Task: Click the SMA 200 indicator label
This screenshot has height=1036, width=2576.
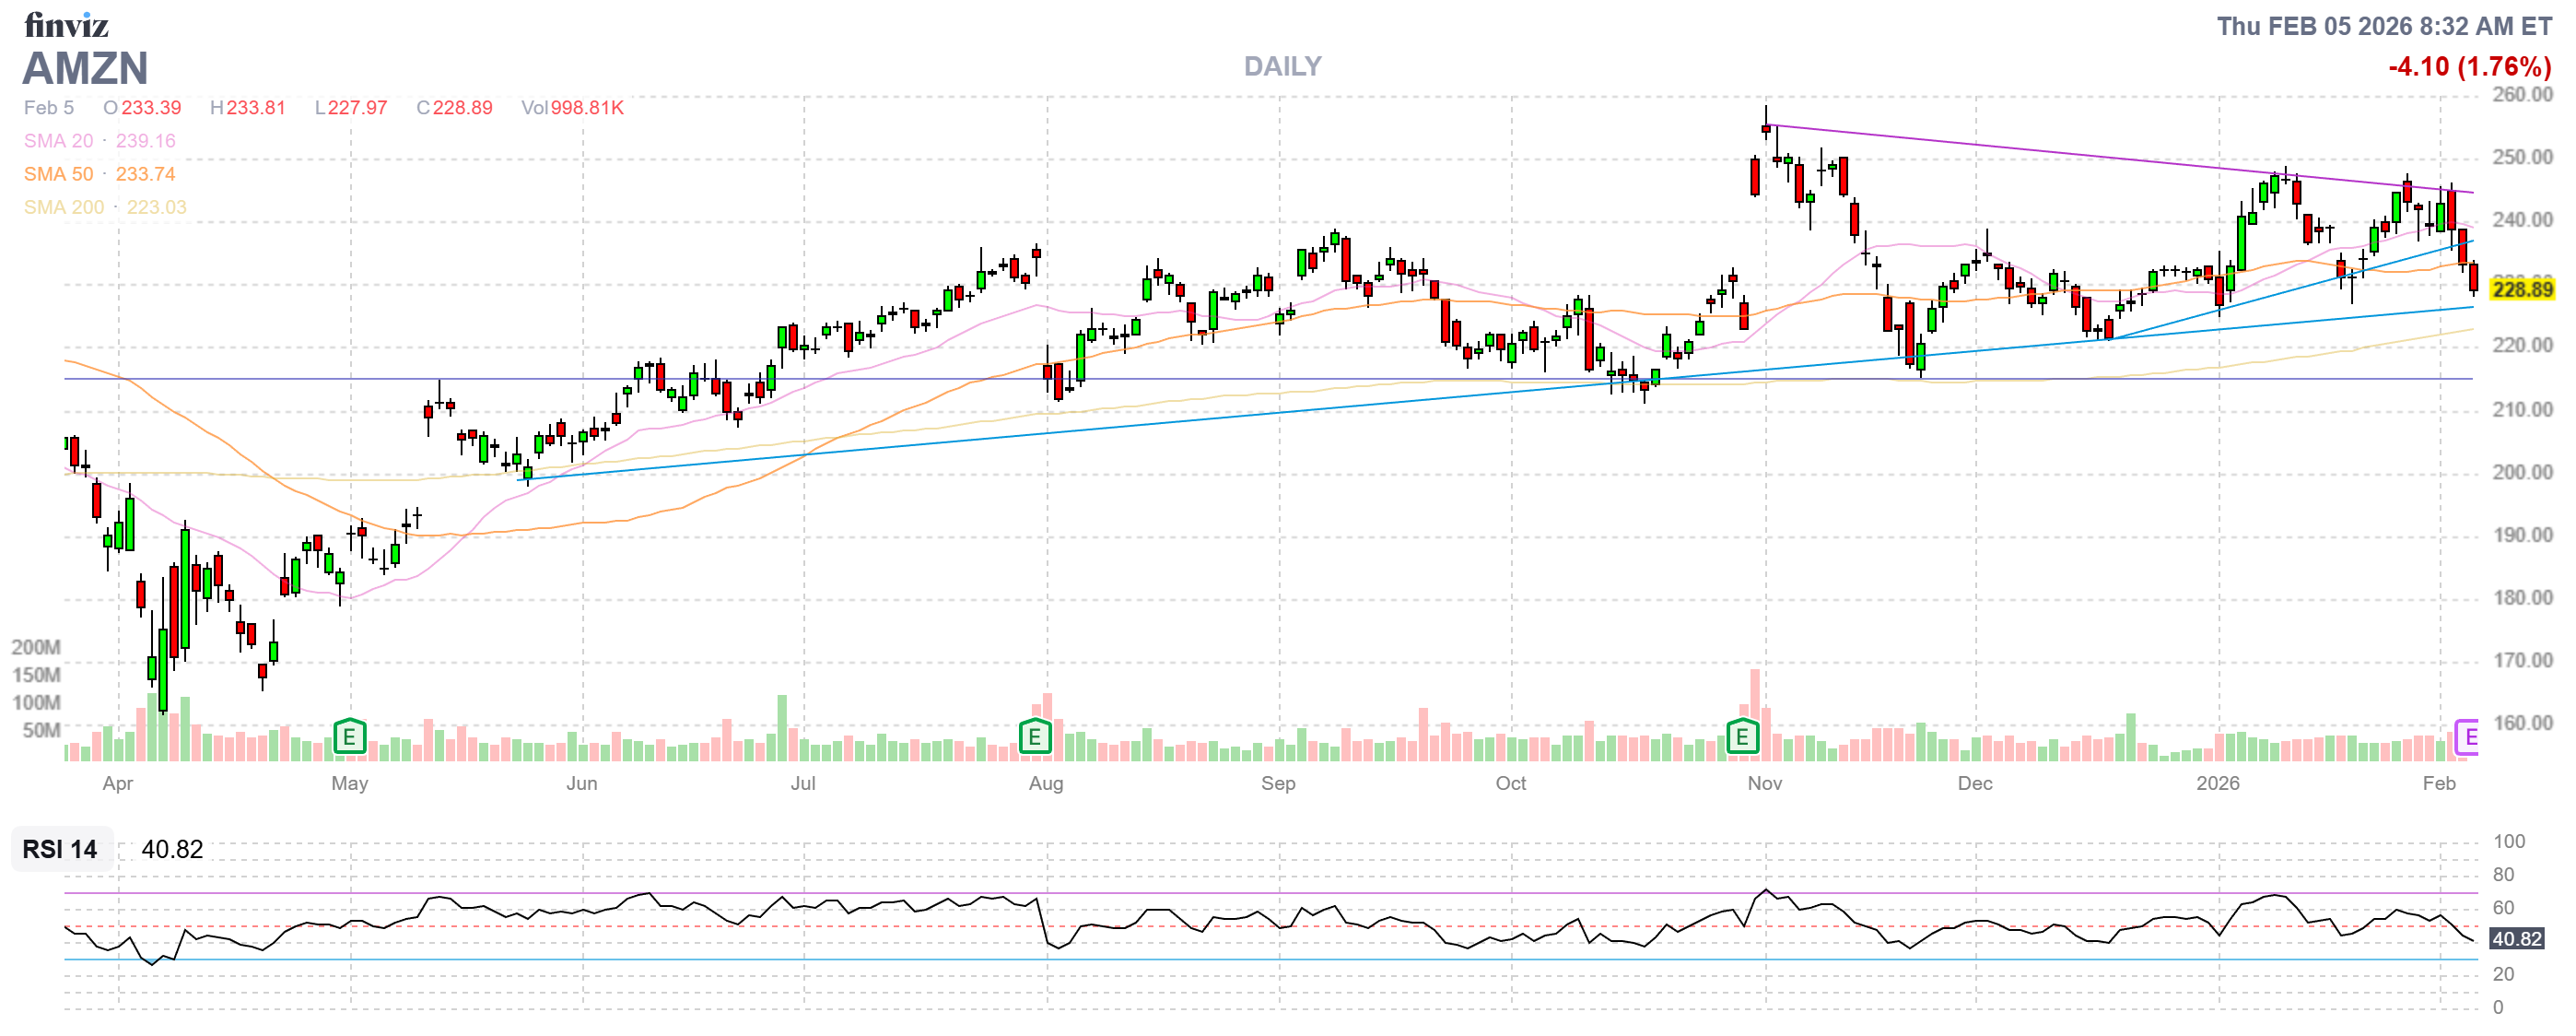Action: [63, 207]
